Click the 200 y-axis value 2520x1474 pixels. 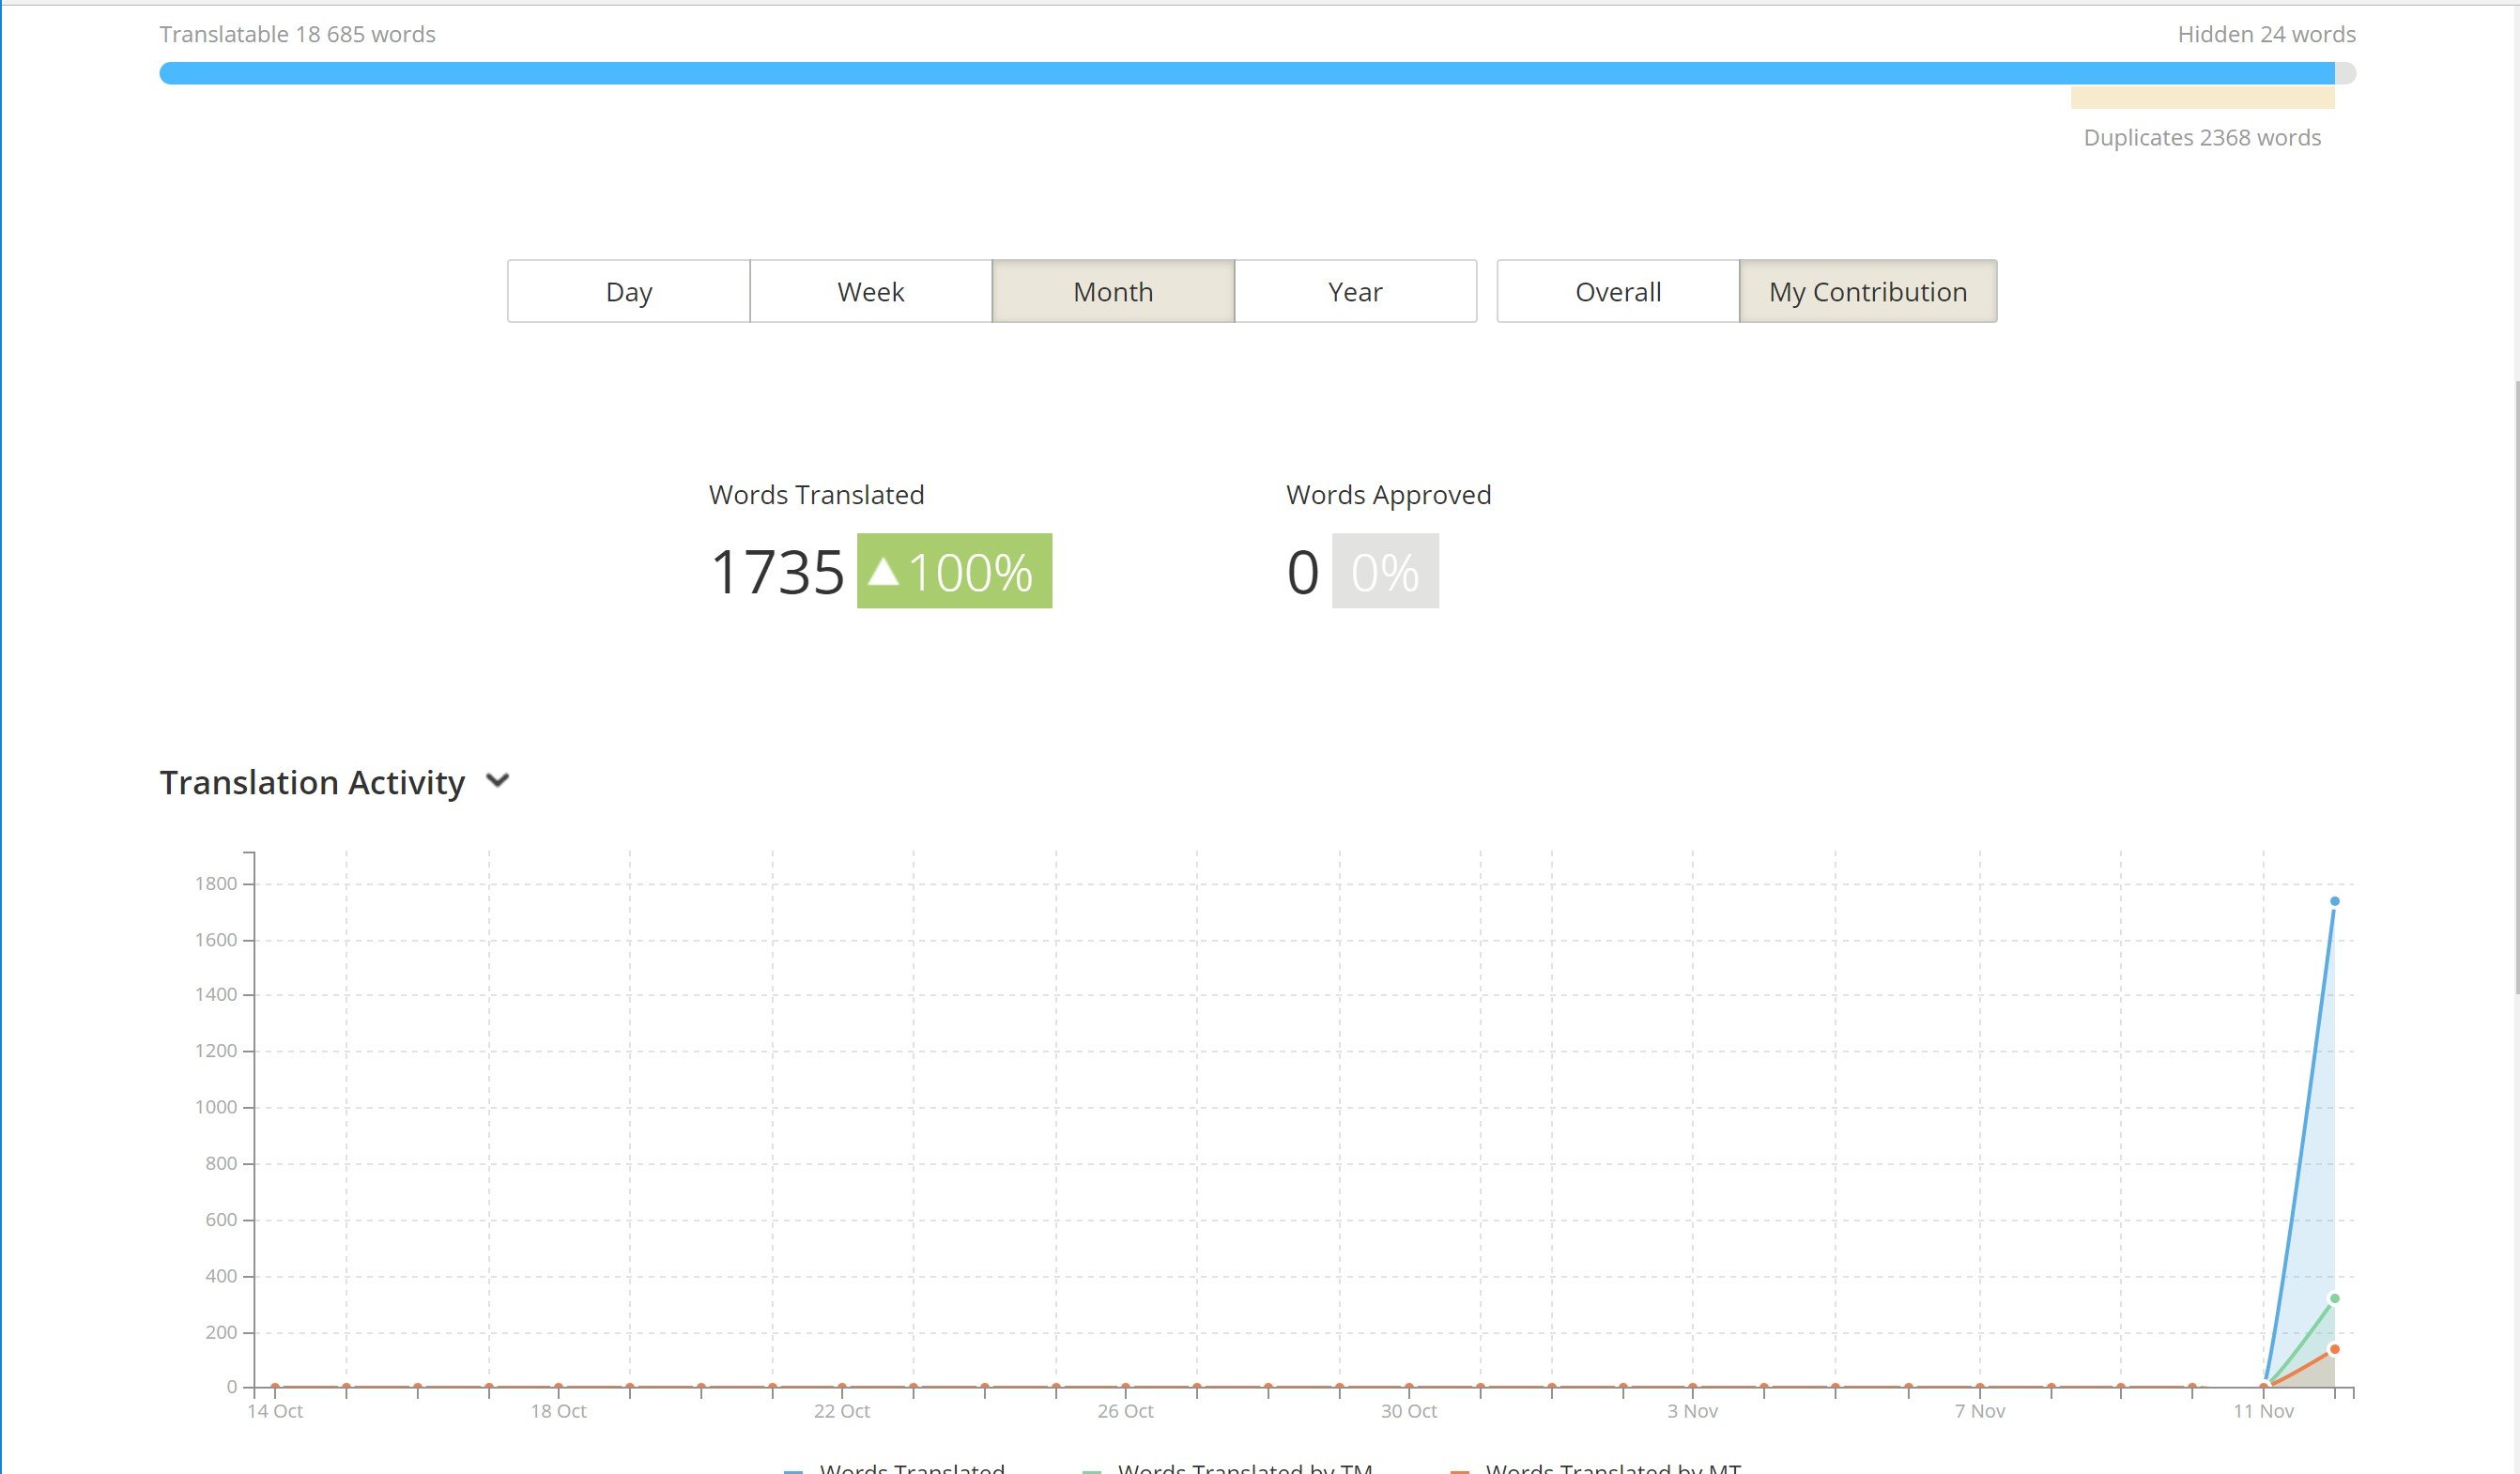click(x=221, y=1332)
